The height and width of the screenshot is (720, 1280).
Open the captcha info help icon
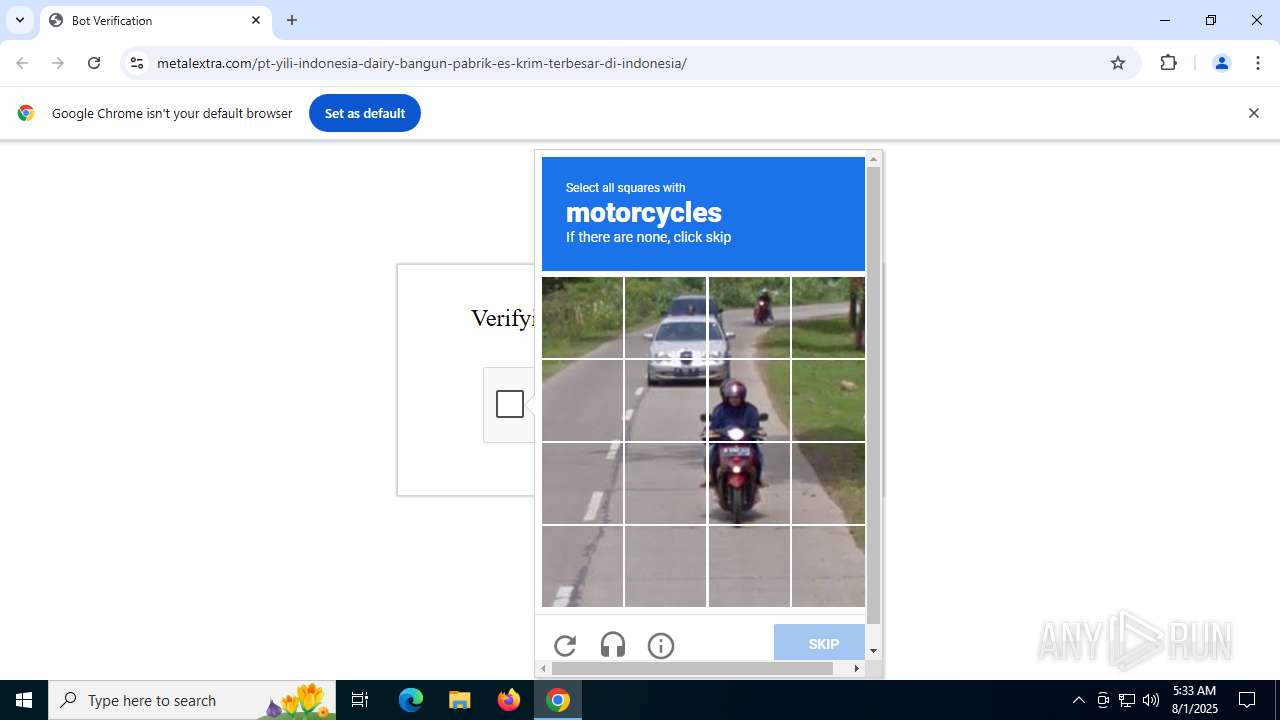661,645
